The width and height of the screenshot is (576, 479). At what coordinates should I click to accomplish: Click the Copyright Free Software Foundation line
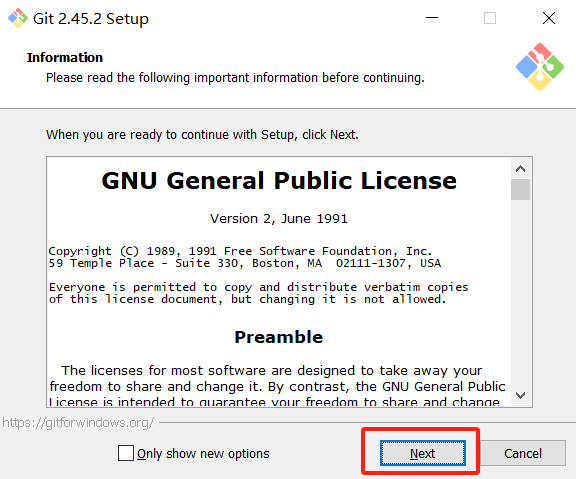point(241,251)
